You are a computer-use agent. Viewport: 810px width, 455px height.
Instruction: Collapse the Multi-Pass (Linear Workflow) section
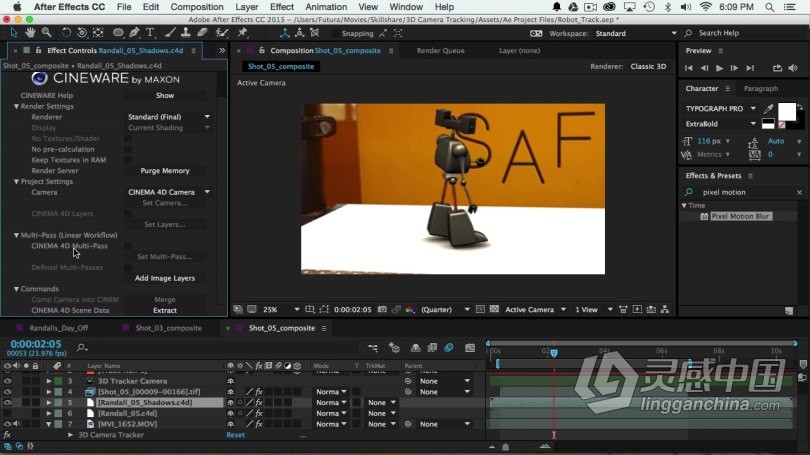(x=16, y=236)
